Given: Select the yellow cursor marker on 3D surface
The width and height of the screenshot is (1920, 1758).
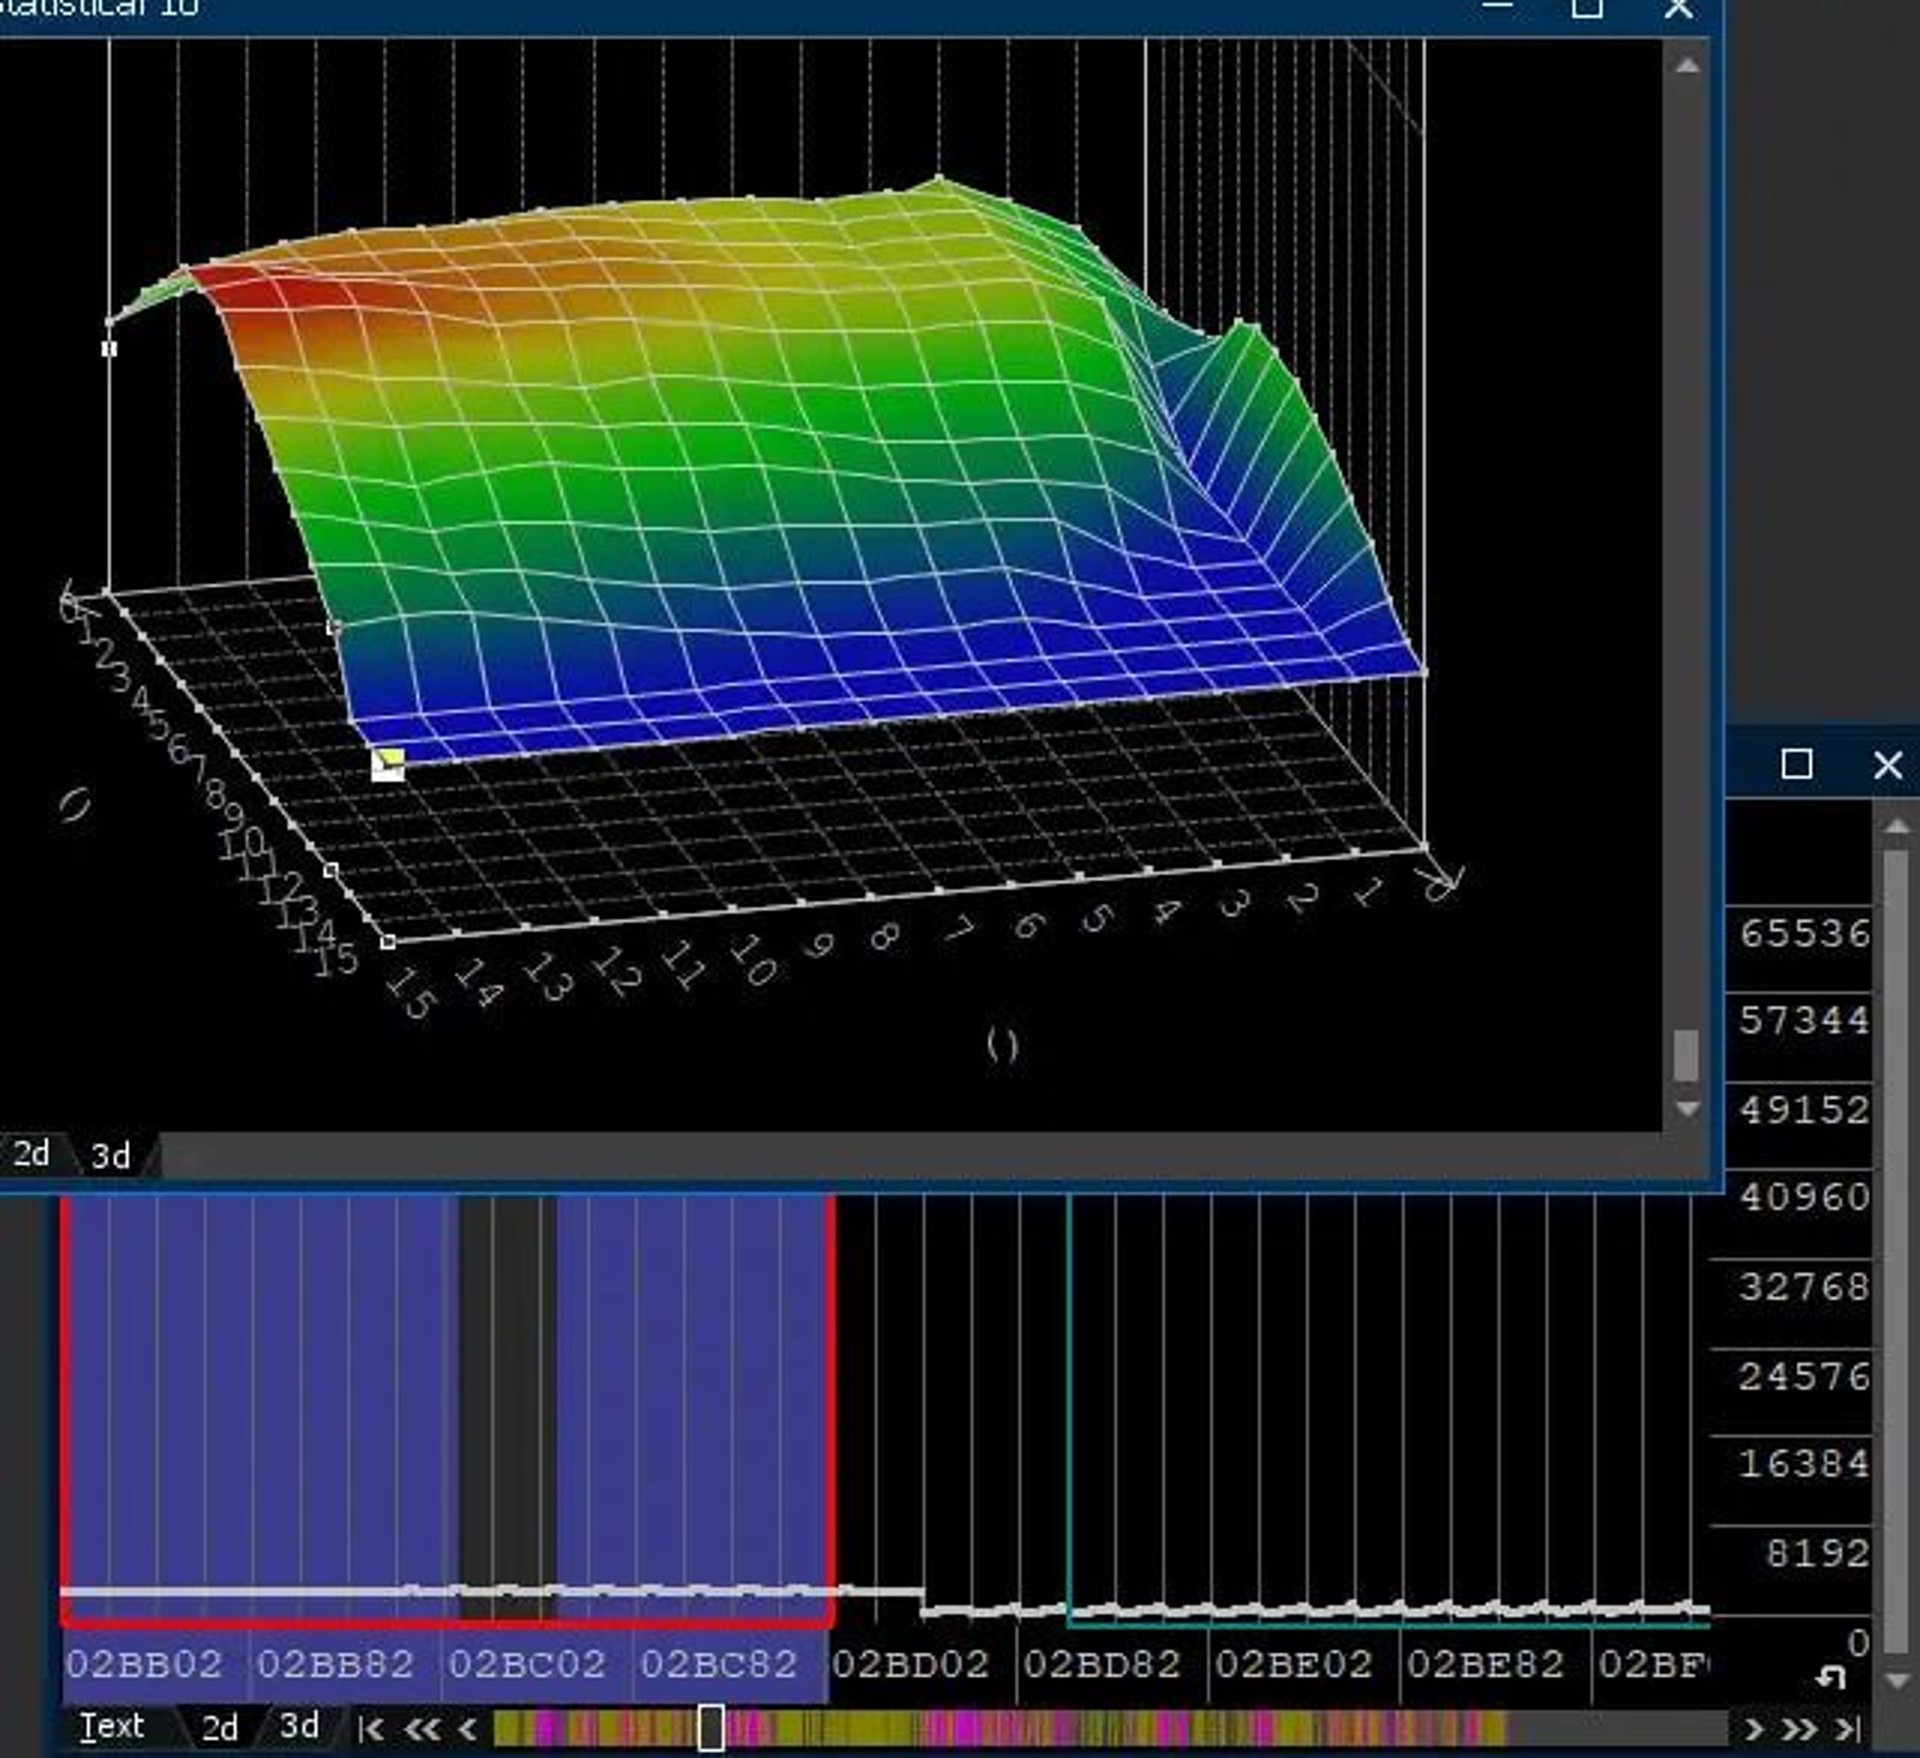Looking at the screenshot, I should click(387, 764).
